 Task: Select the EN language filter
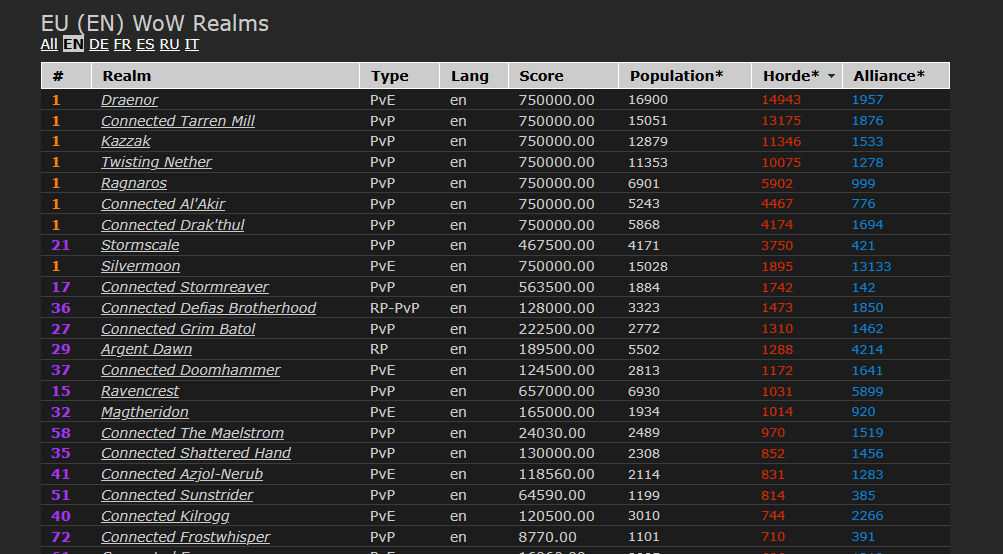click(x=74, y=44)
